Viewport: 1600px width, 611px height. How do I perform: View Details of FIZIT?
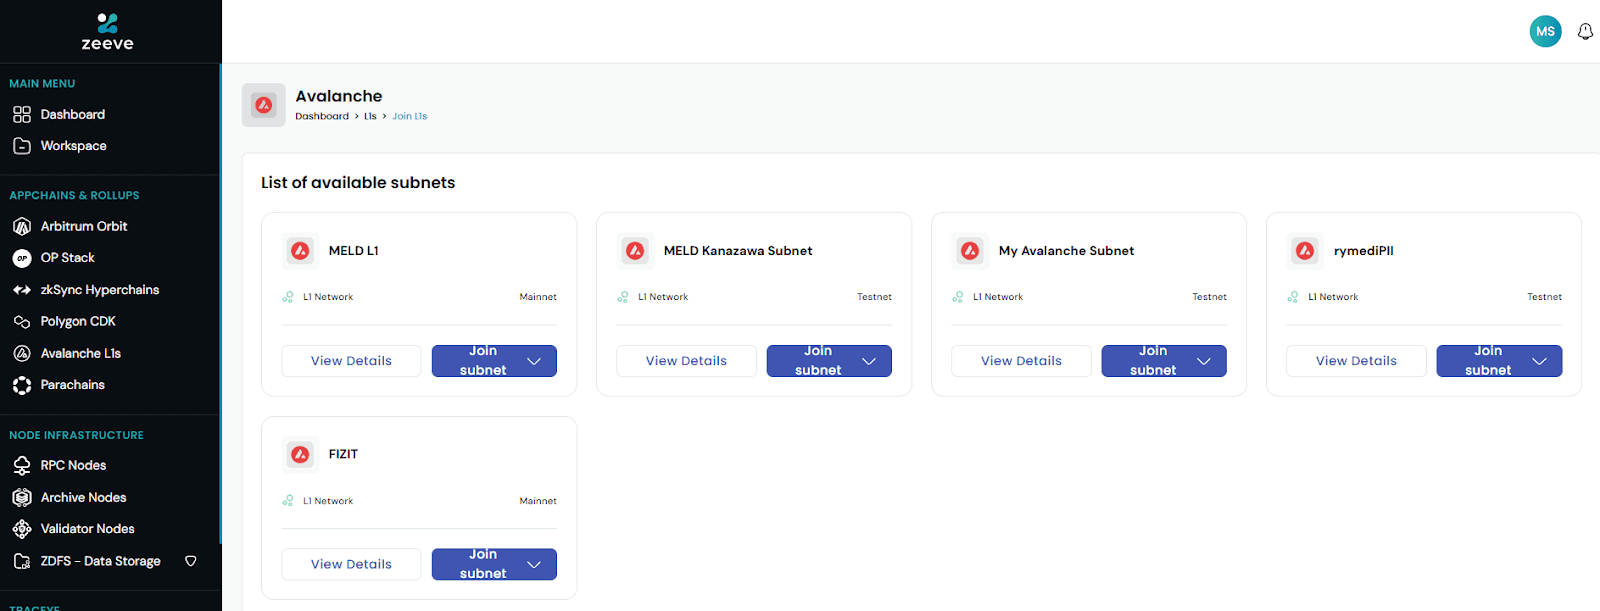tap(351, 564)
